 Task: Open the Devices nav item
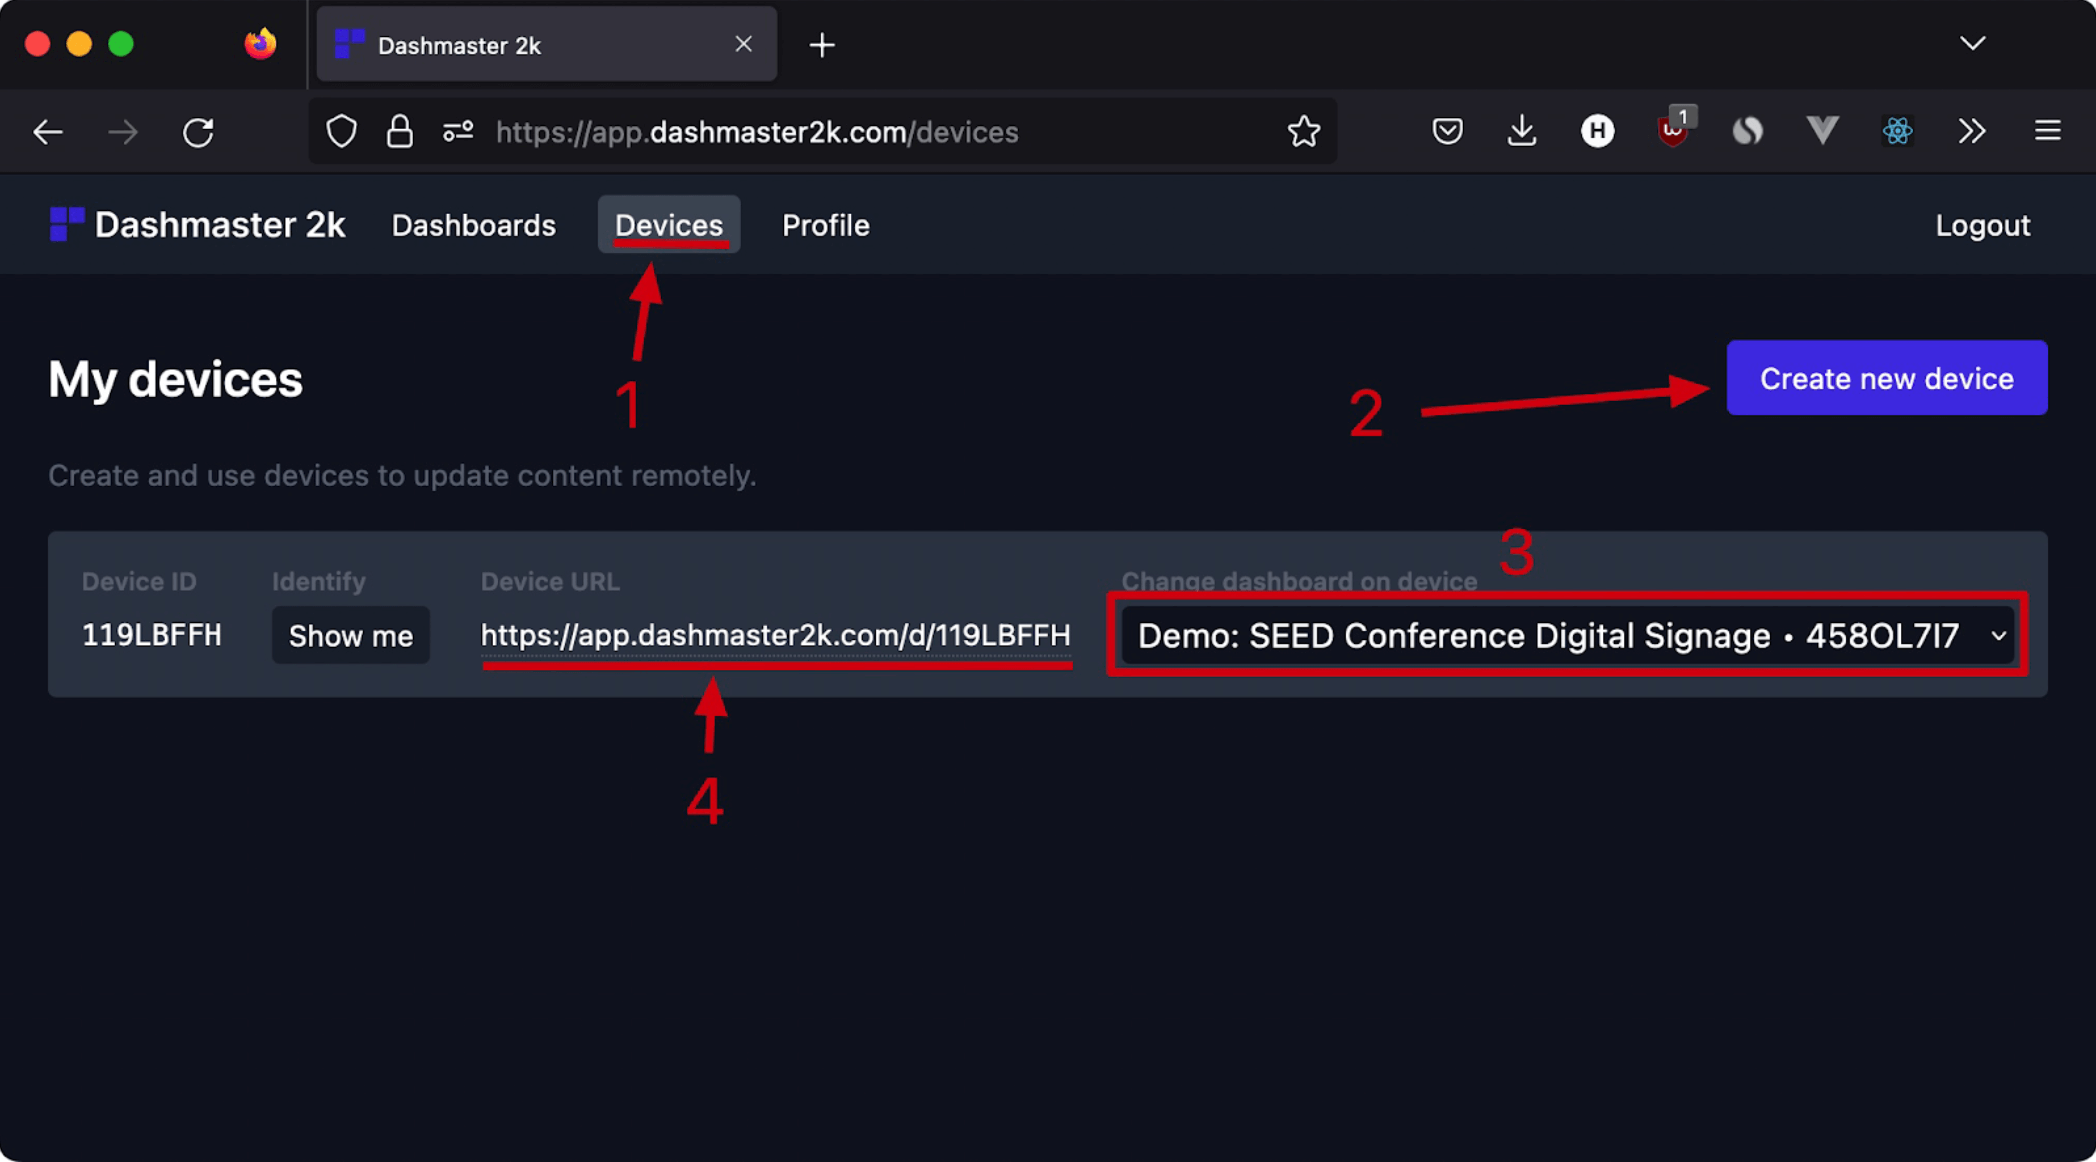point(668,225)
